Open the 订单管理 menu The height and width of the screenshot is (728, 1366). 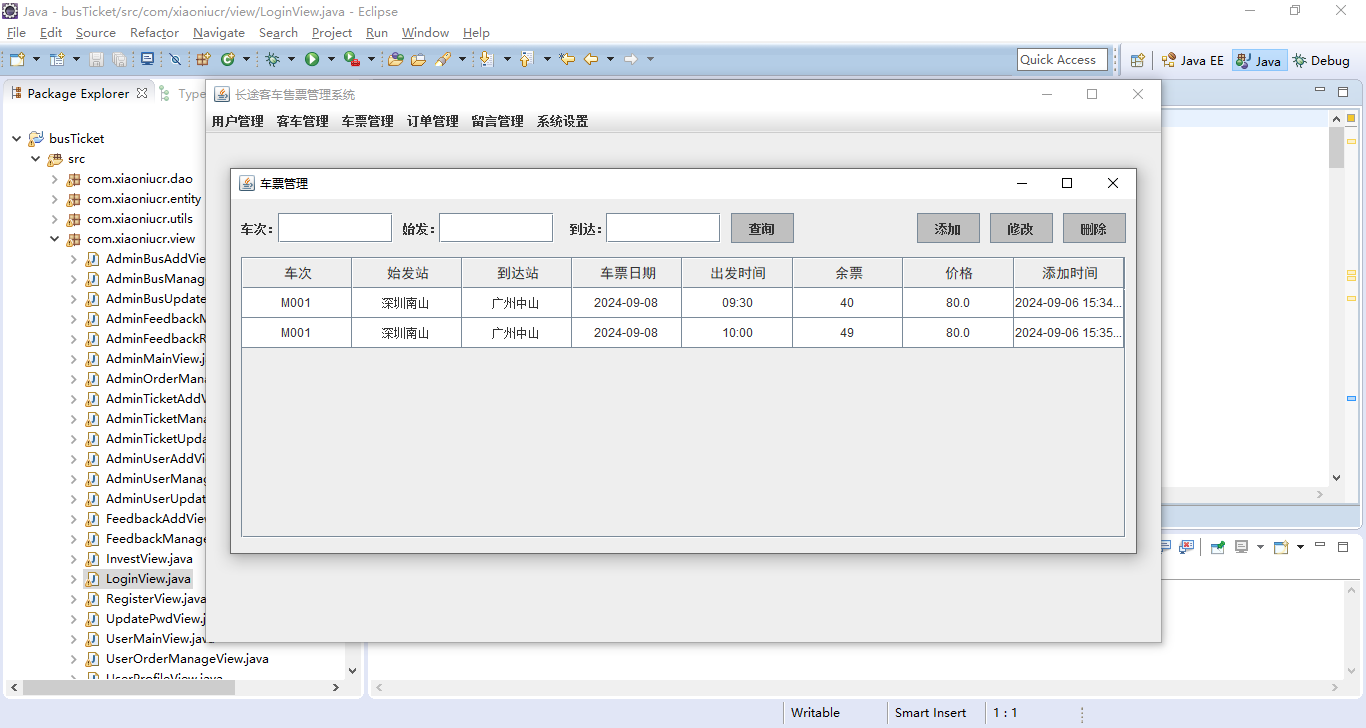(433, 122)
